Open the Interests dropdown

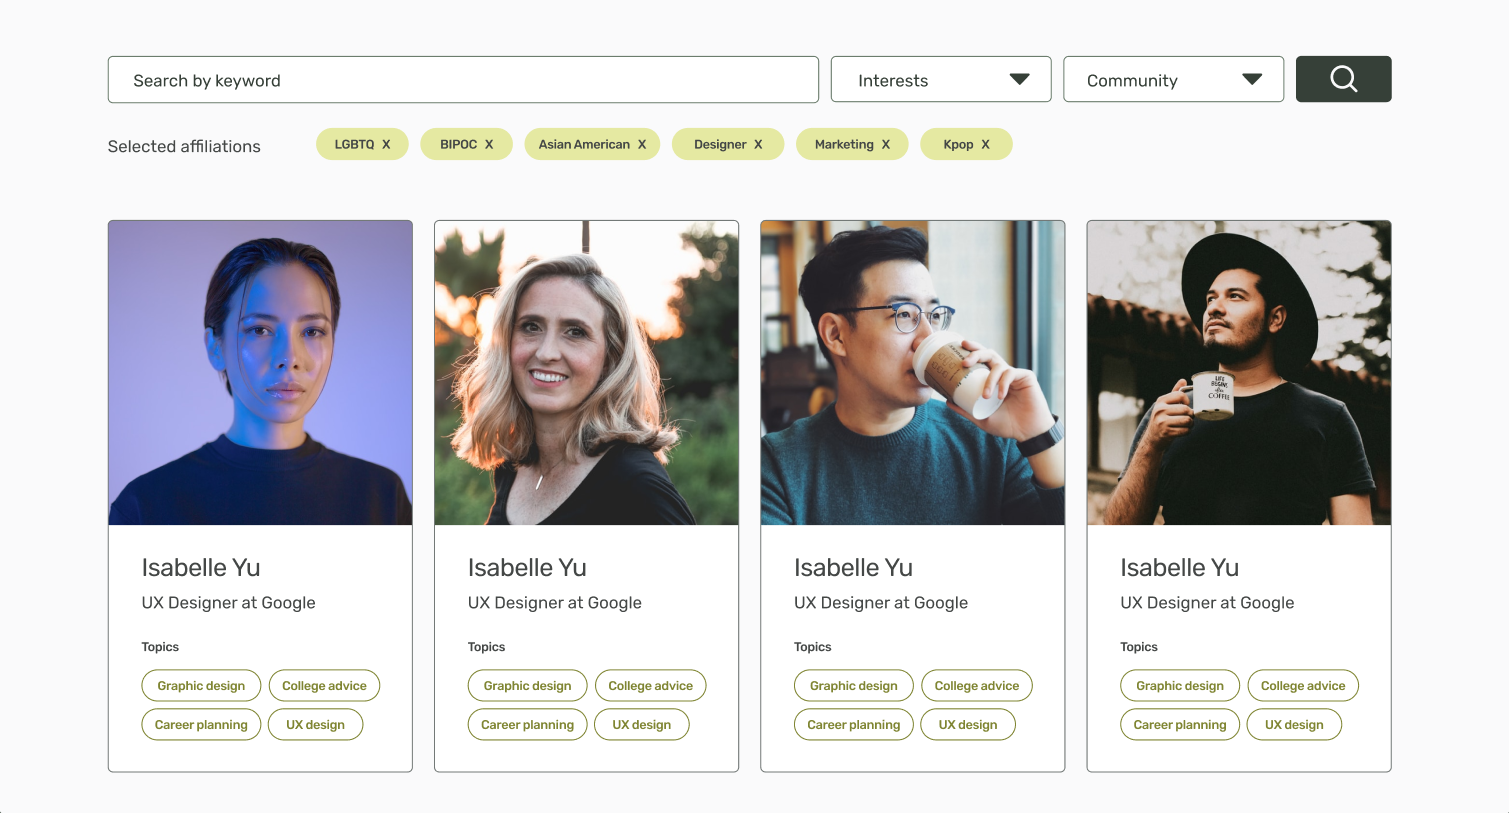940,78
